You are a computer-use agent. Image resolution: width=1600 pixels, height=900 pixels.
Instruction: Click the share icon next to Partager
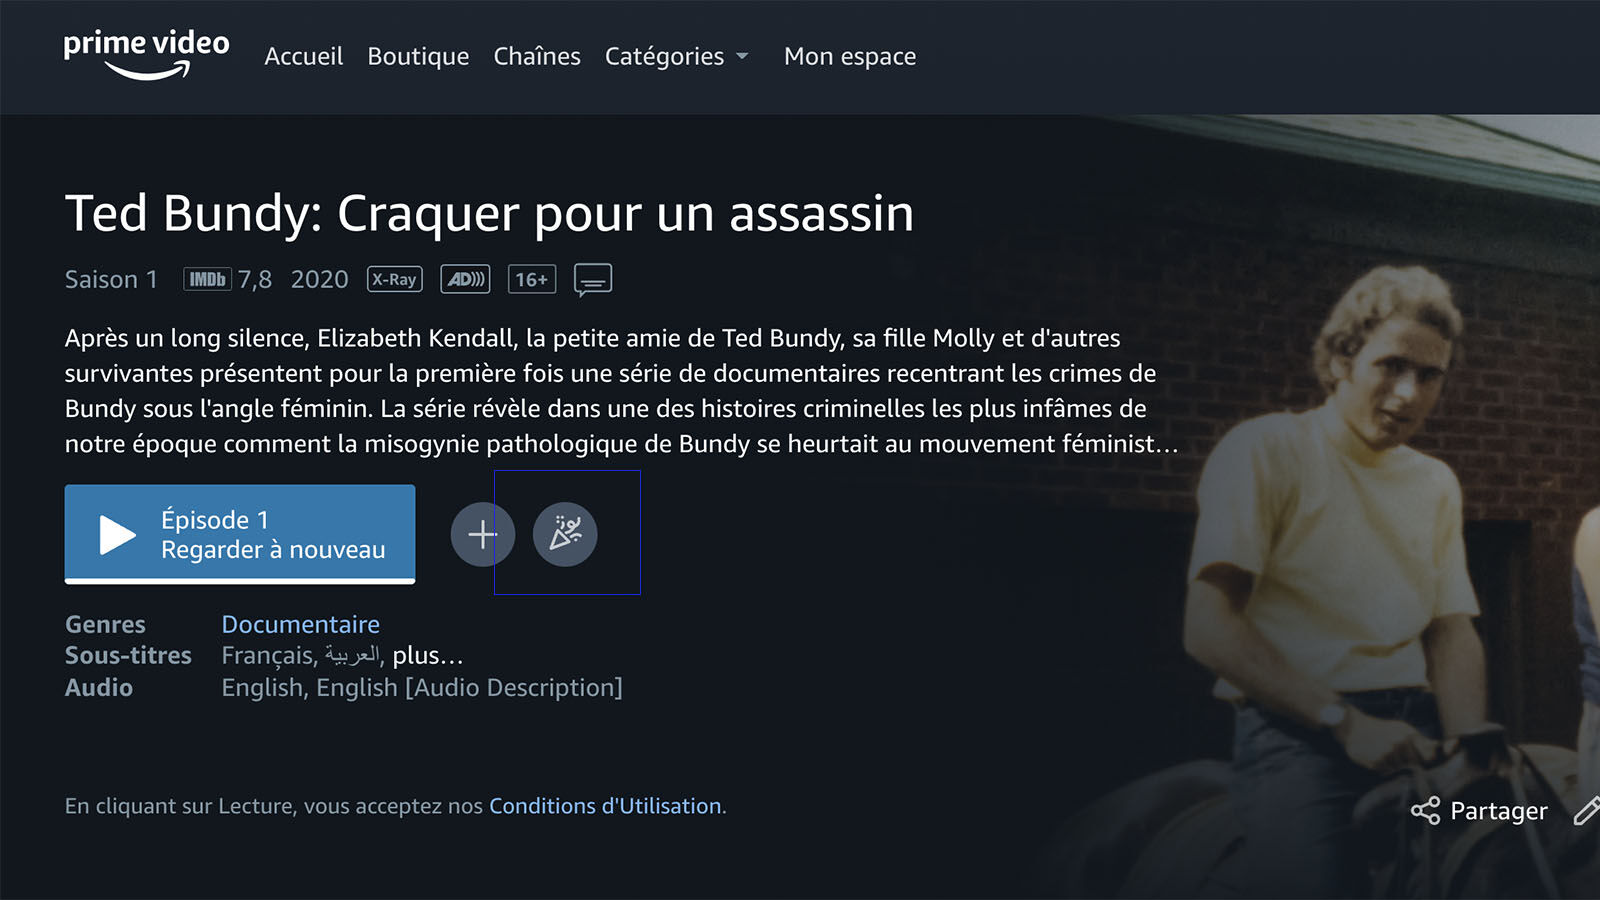(1425, 810)
